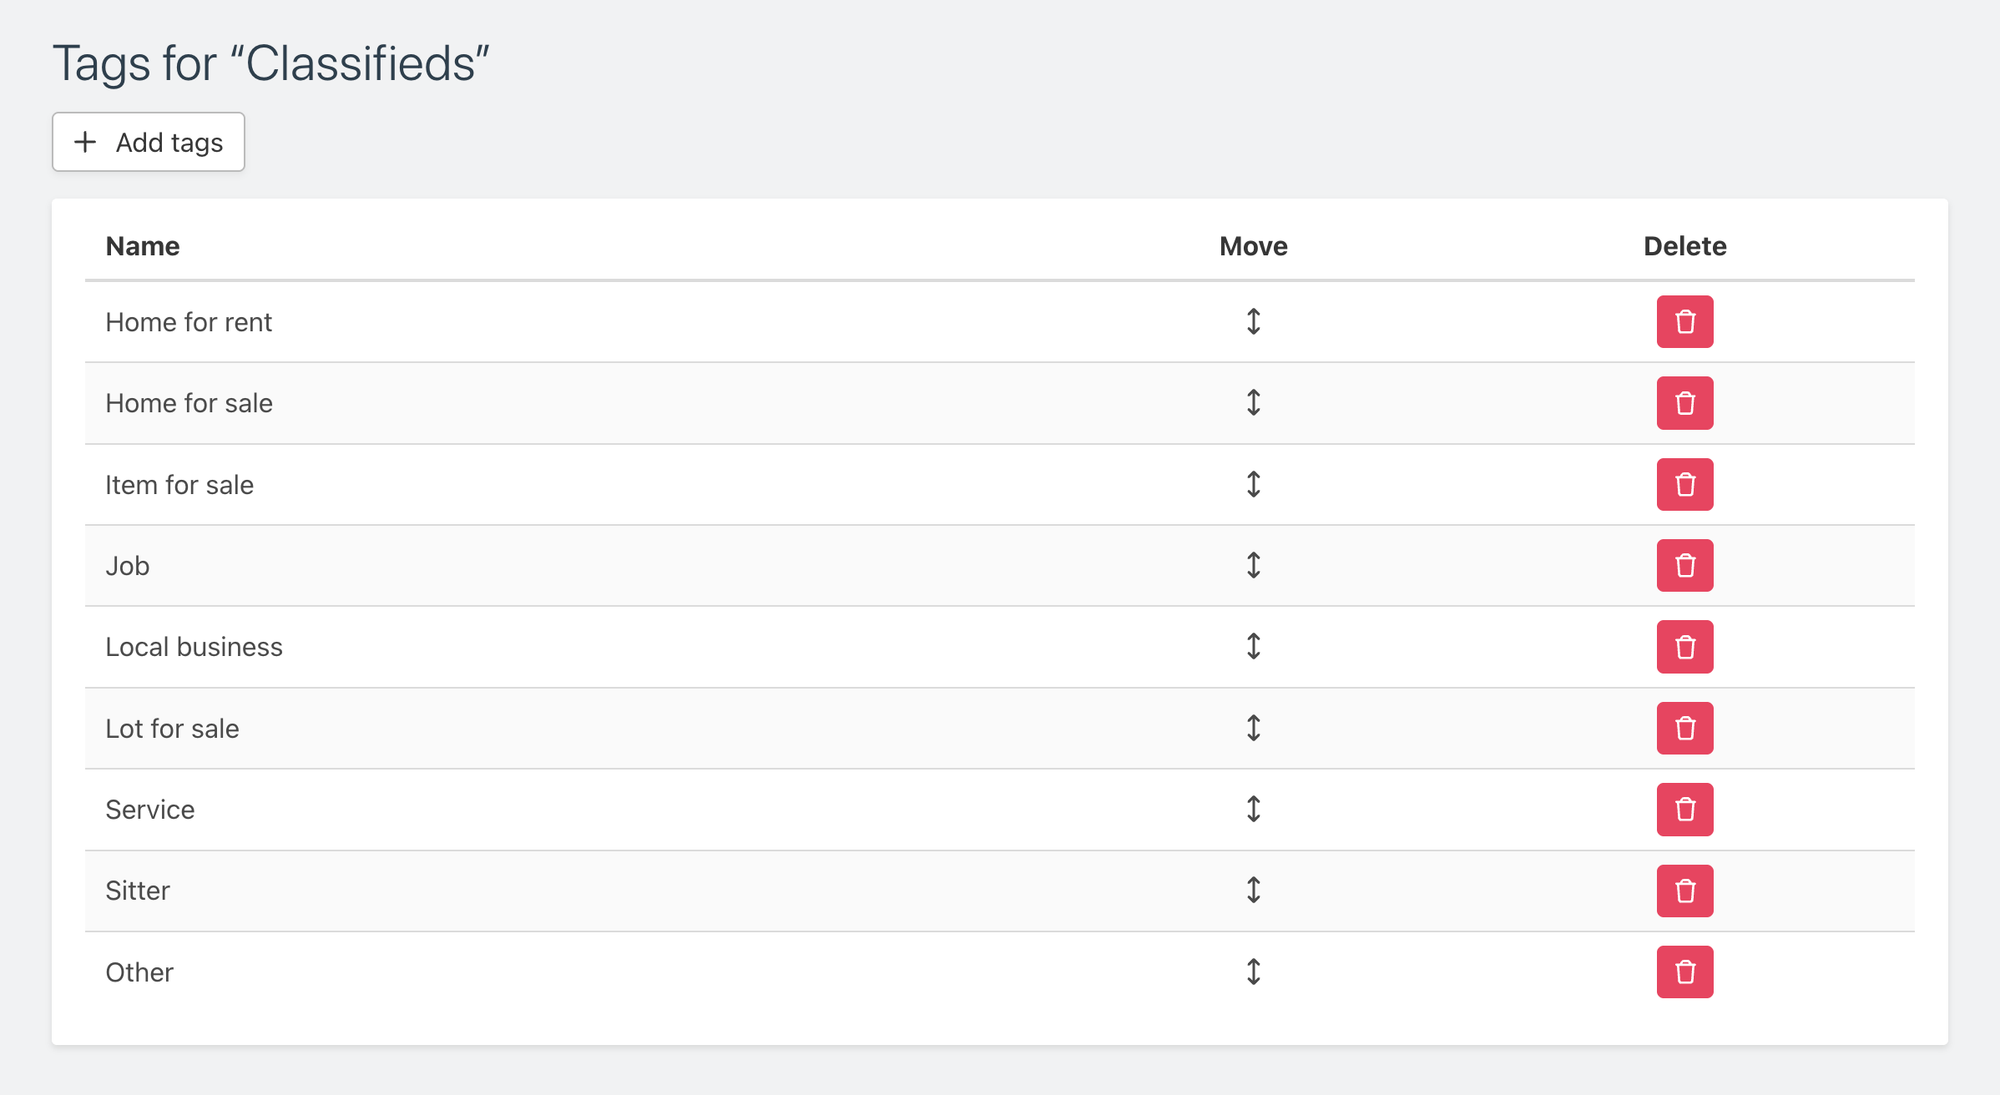Grab the move handle for "Home for sale"
The width and height of the screenshot is (2000, 1095).
[x=1253, y=403]
